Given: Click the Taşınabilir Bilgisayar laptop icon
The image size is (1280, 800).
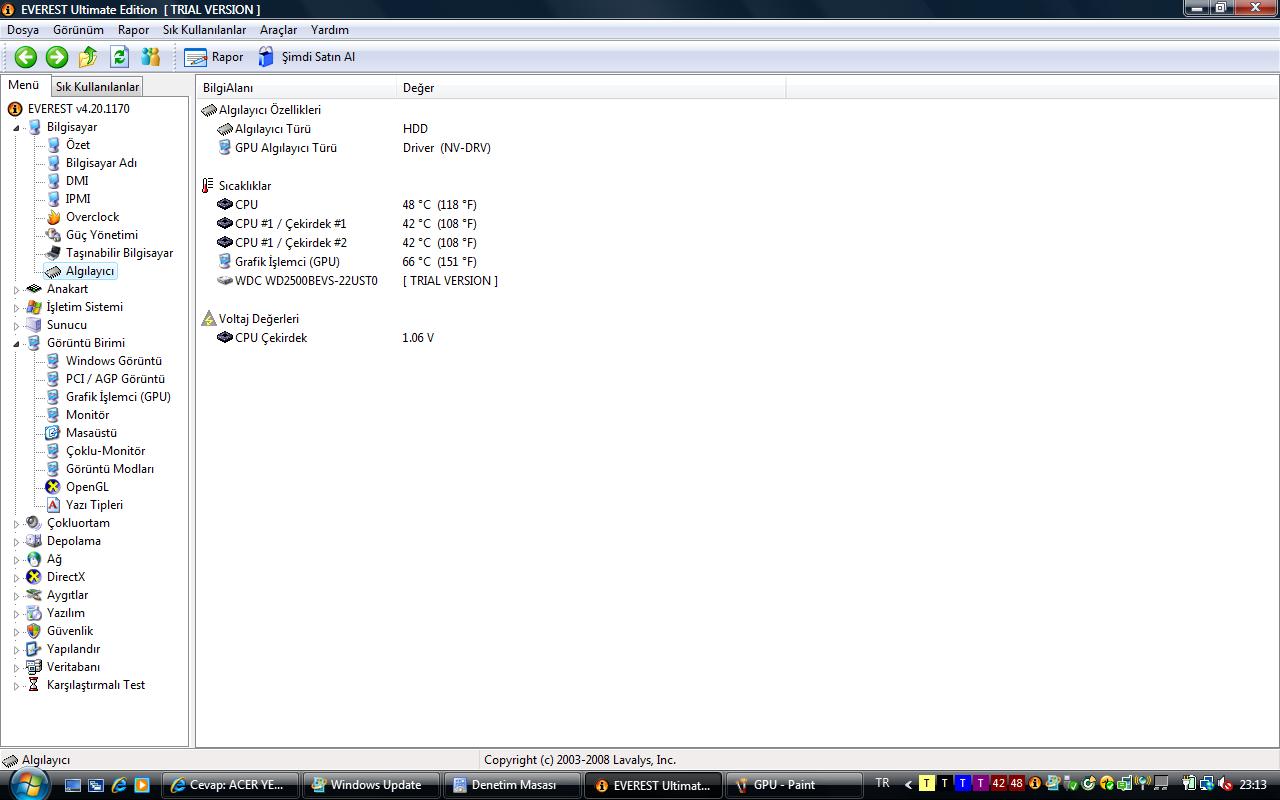Looking at the screenshot, I should 53,253.
